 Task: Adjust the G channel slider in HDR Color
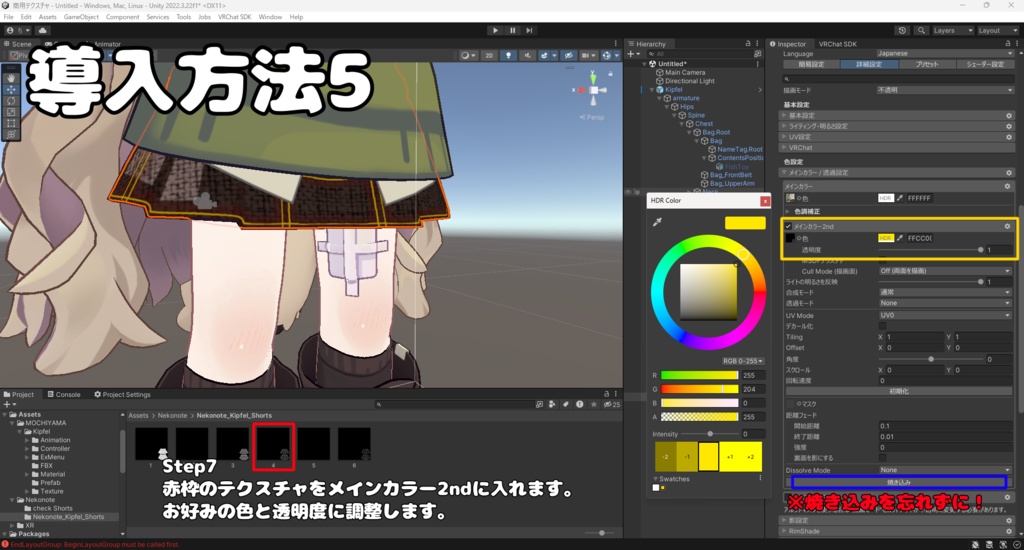[699, 389]
